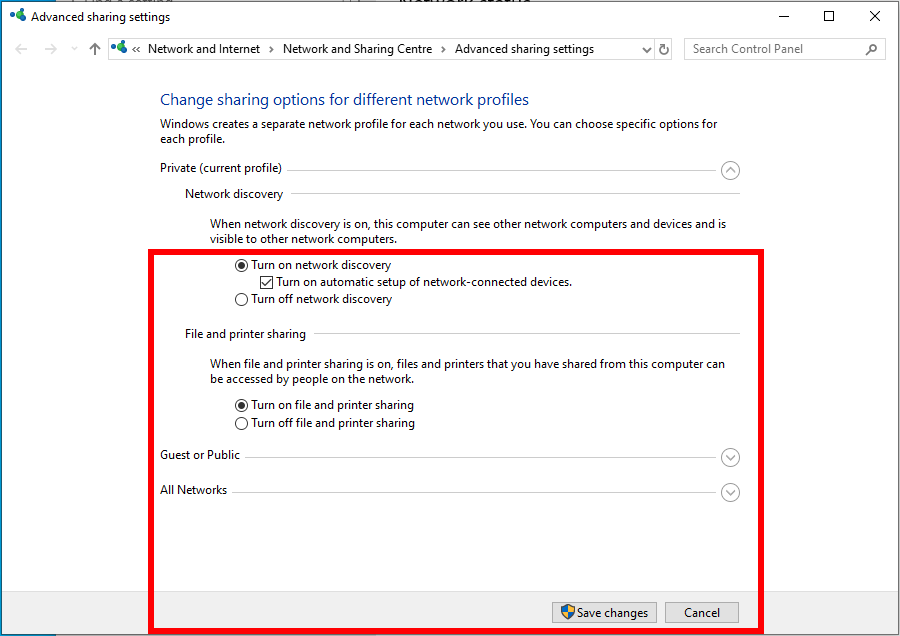Open the address bar history dropdown
This screenshot has height=636, width=900.
[x=645, y=49]
